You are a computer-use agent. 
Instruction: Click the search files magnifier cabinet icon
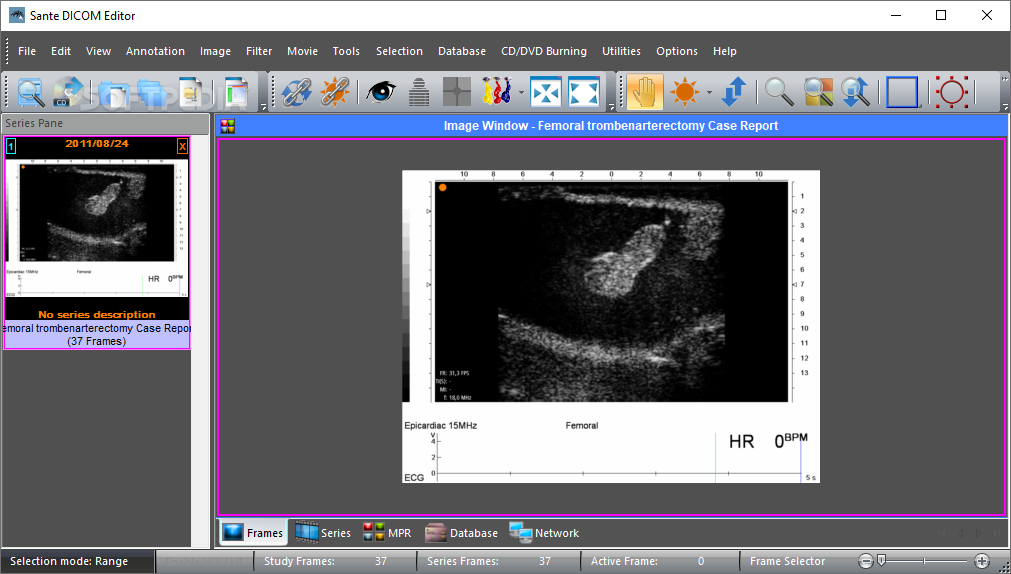click(x=30, y=92)
